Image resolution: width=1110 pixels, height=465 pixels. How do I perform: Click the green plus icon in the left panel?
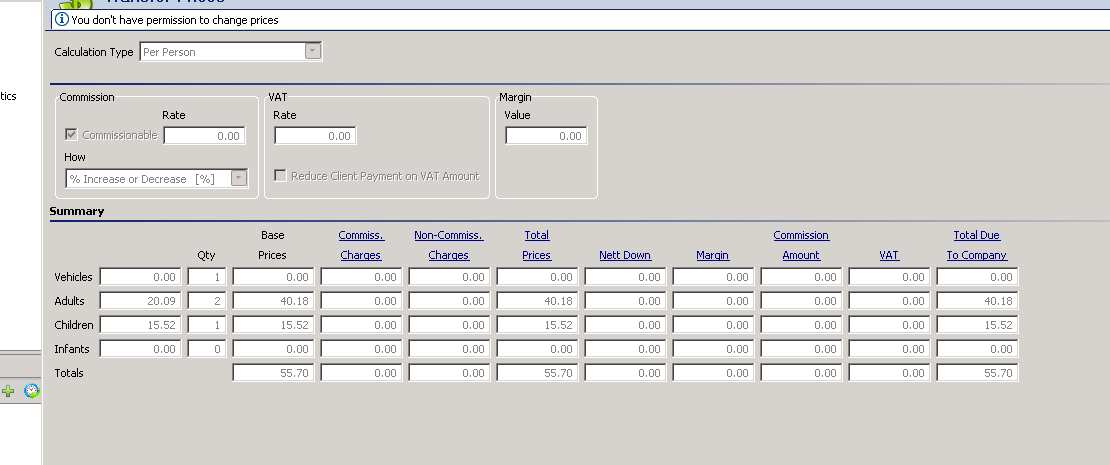[8, 391]
